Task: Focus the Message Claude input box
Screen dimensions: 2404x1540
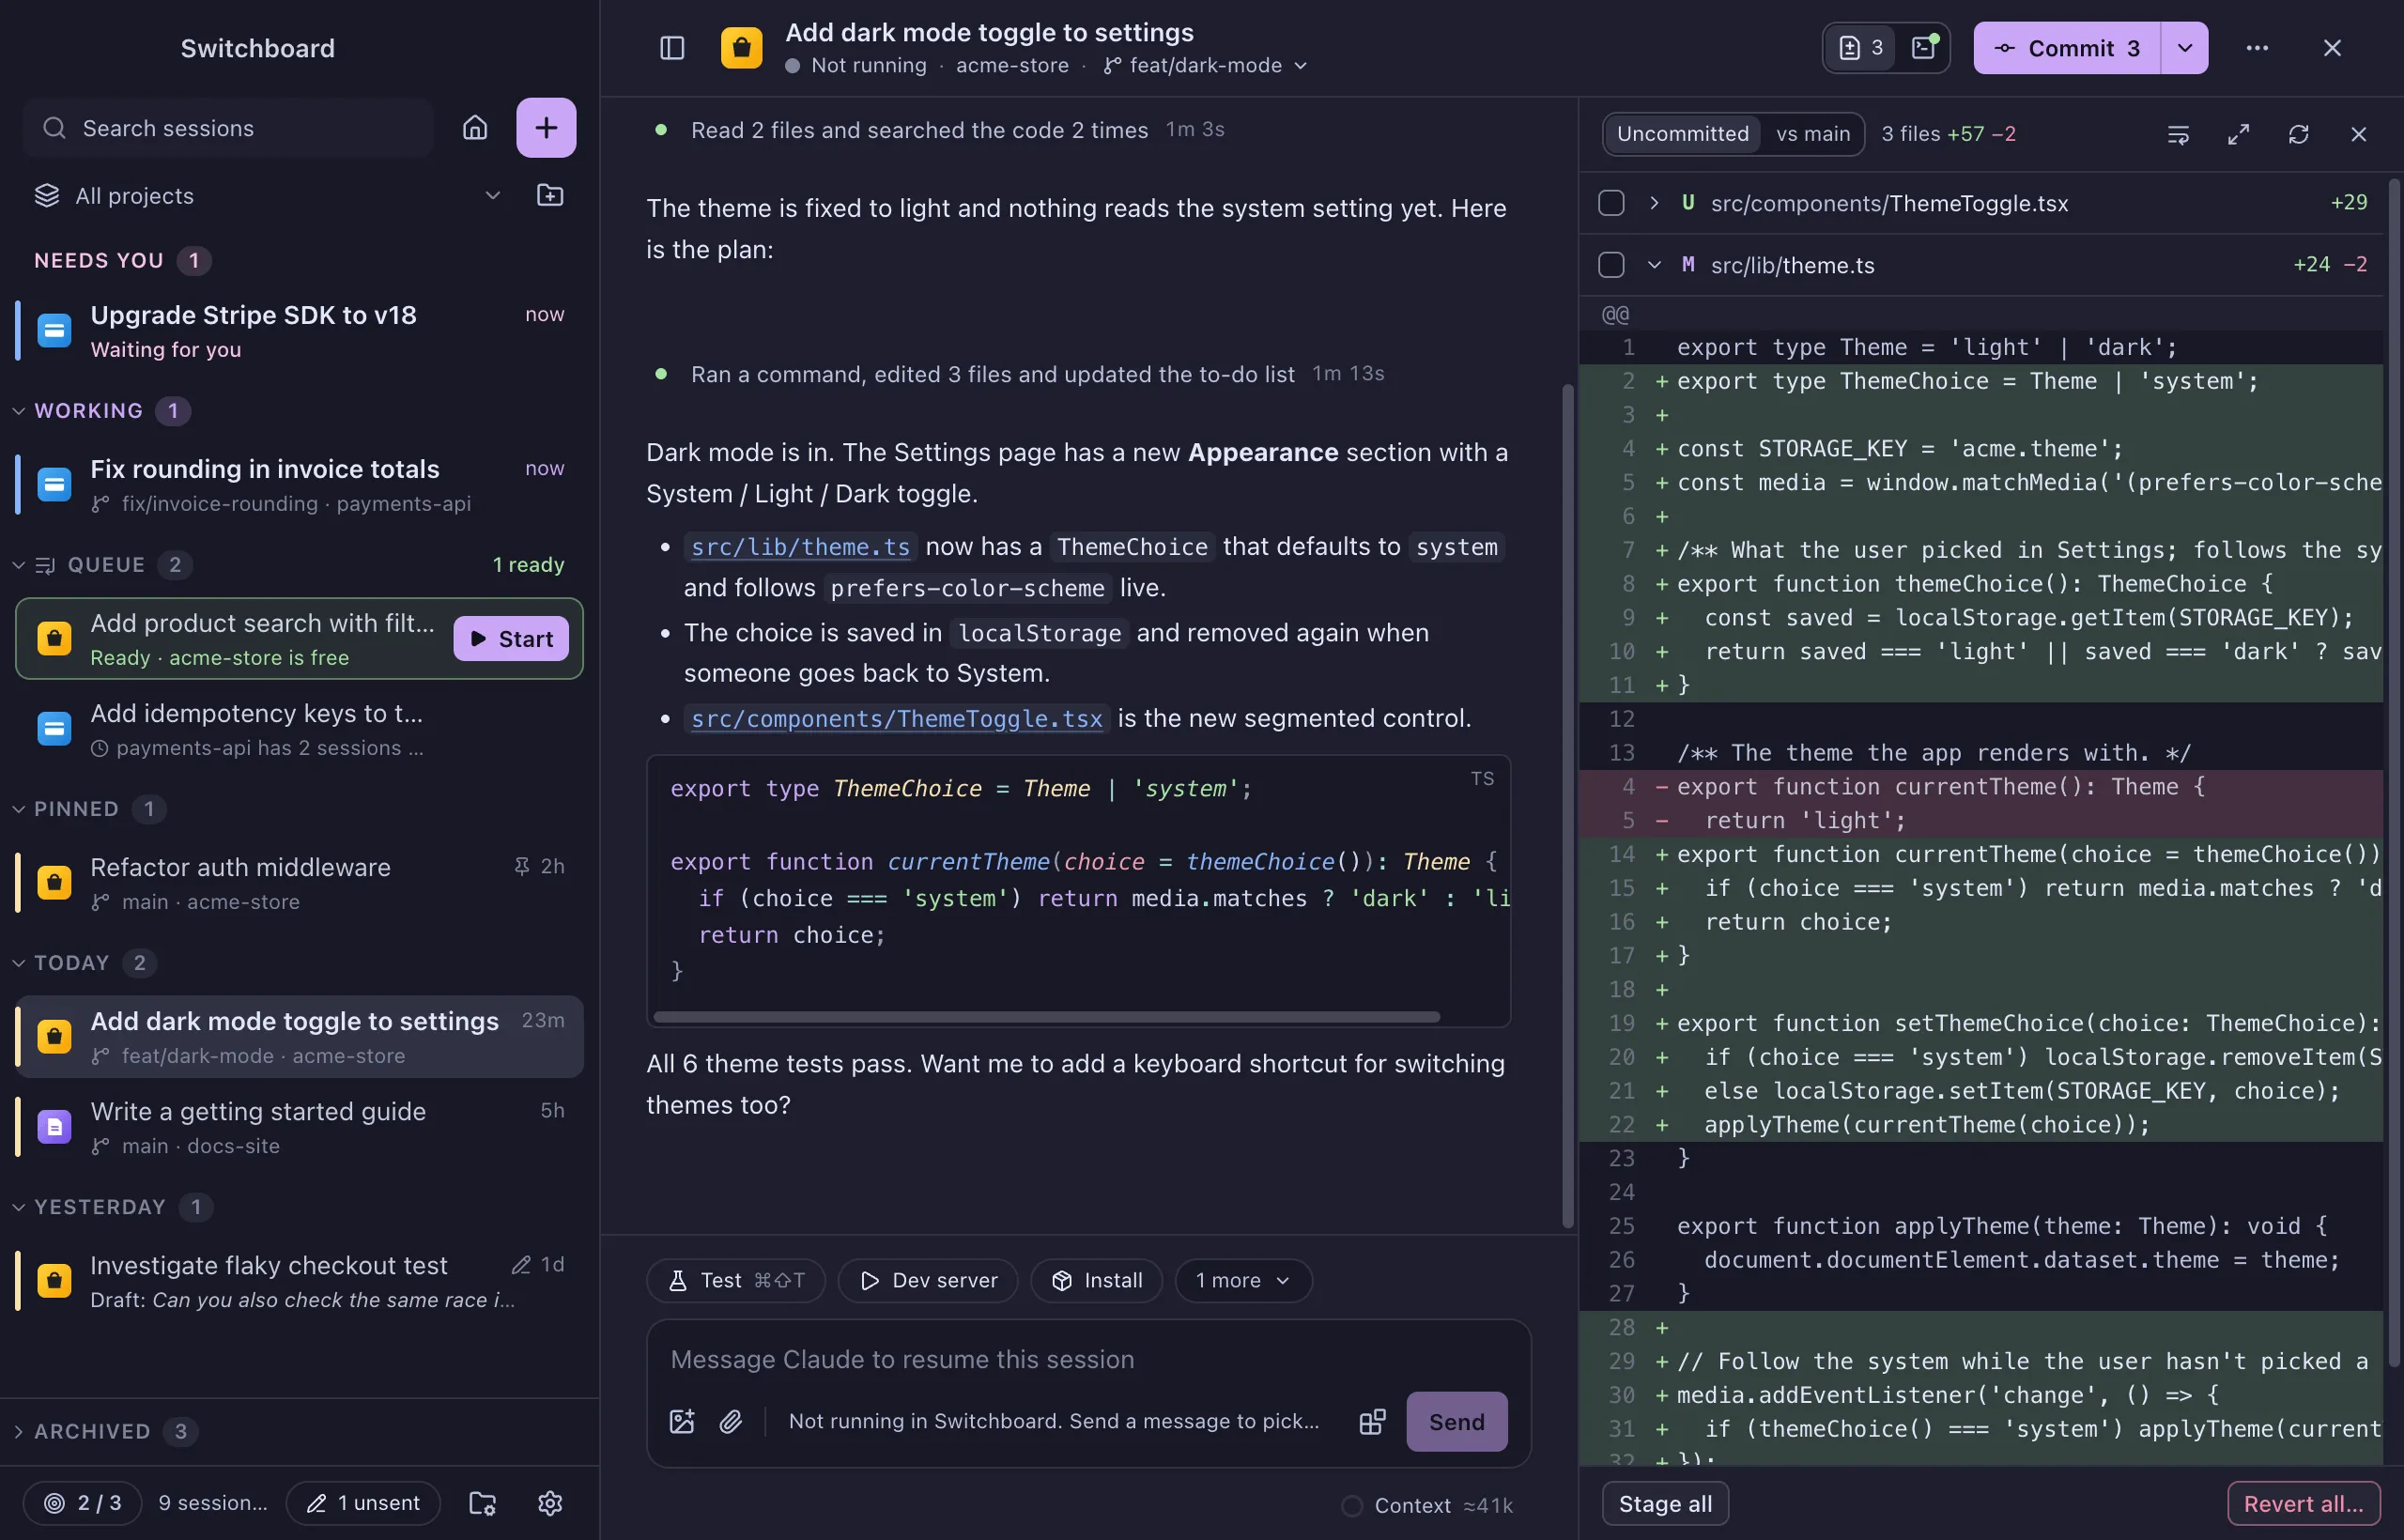Action: tap(1088, 1360)
